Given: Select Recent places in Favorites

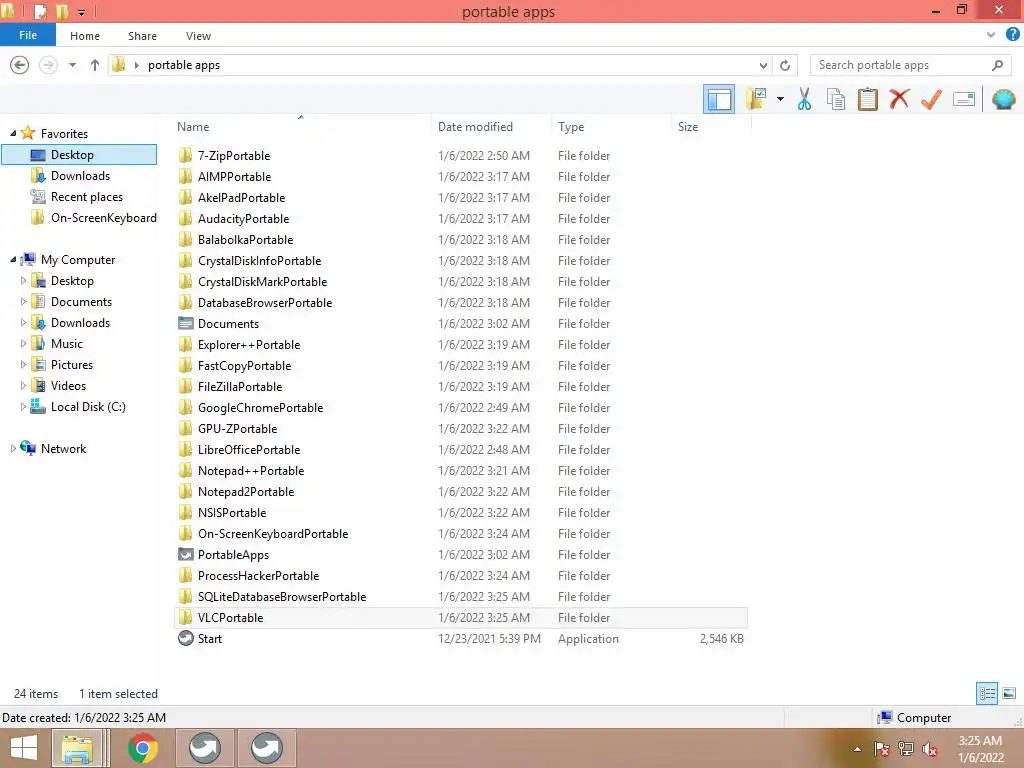Looking at the screenshot, I should pyautogui.click(x=87, y=197).
